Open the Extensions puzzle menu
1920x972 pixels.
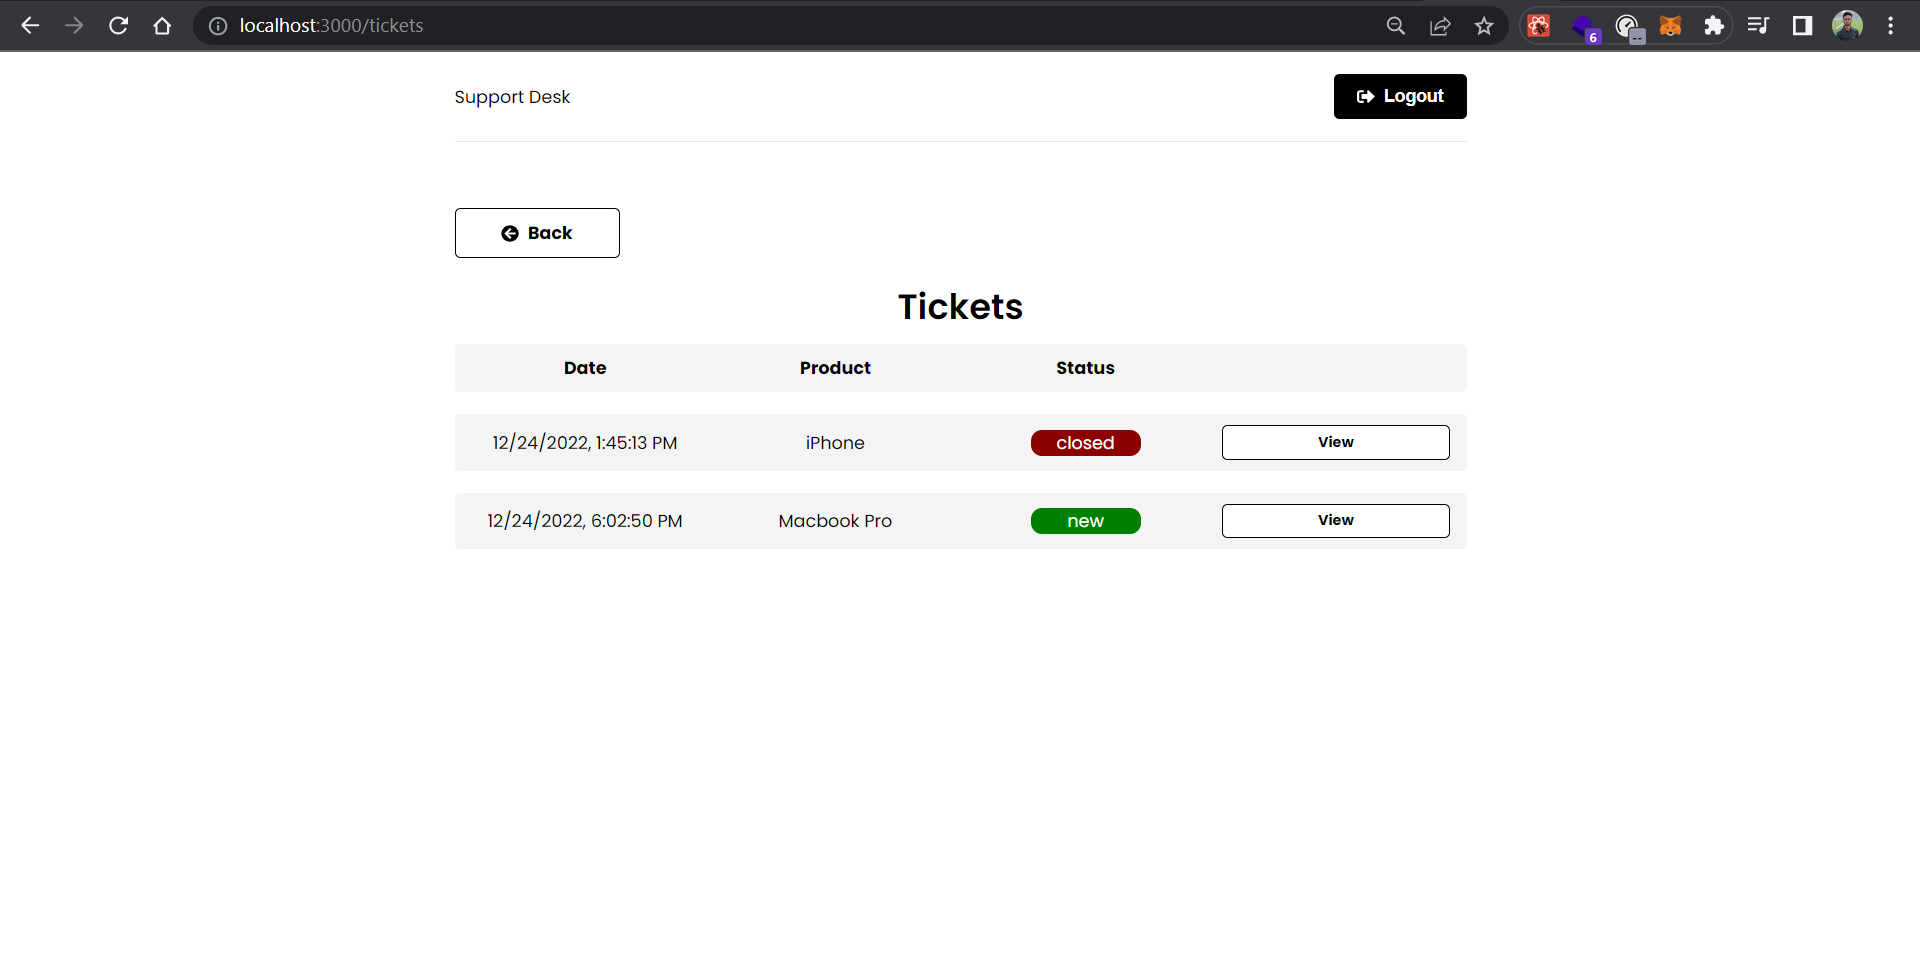[1714, 26]
